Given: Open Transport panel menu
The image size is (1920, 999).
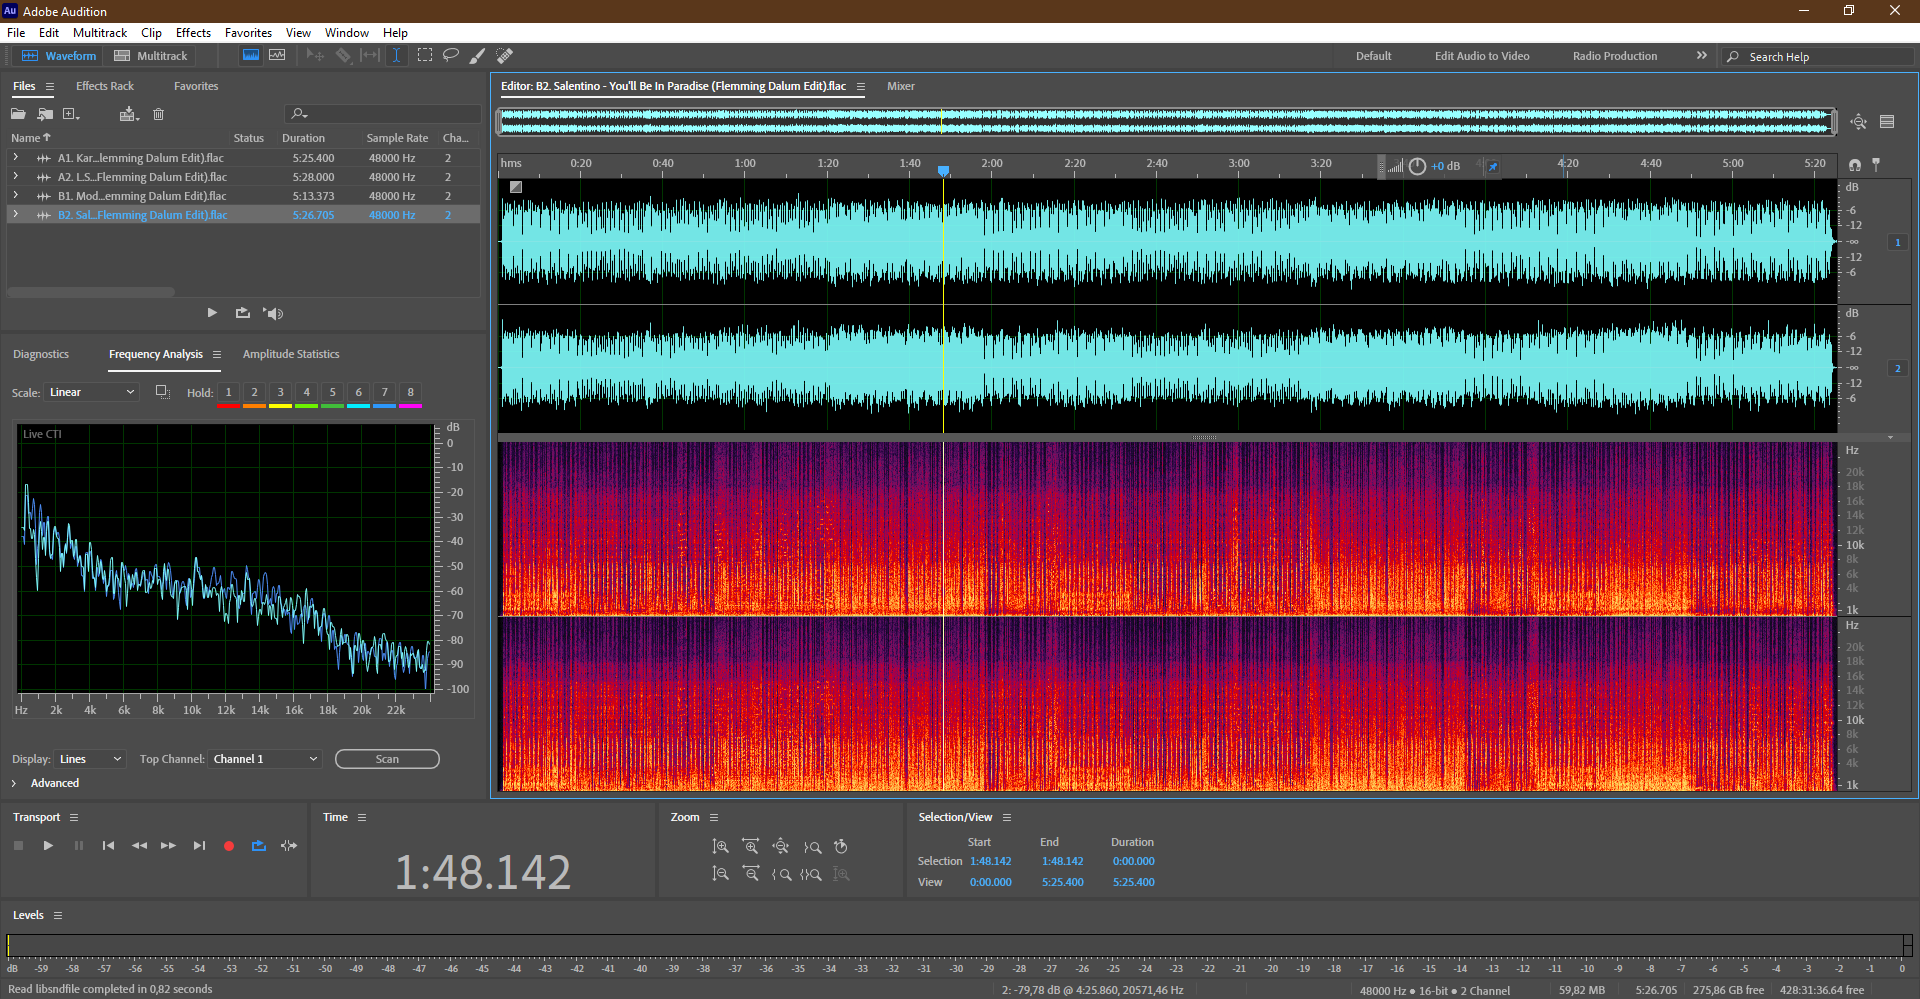Looking at the screenshot, I should pyautogui.click(x=74, y=817).
